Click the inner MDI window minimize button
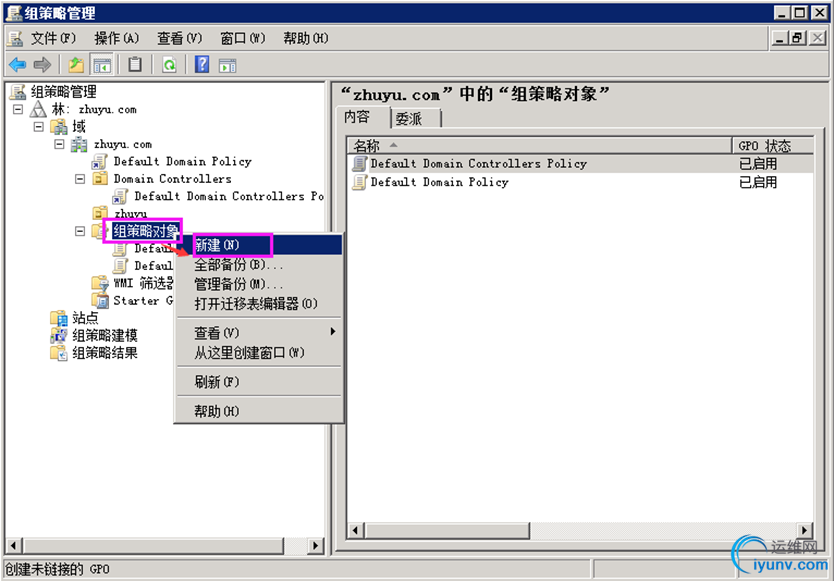This screenshot has width=834, height=581. [780, 38]
